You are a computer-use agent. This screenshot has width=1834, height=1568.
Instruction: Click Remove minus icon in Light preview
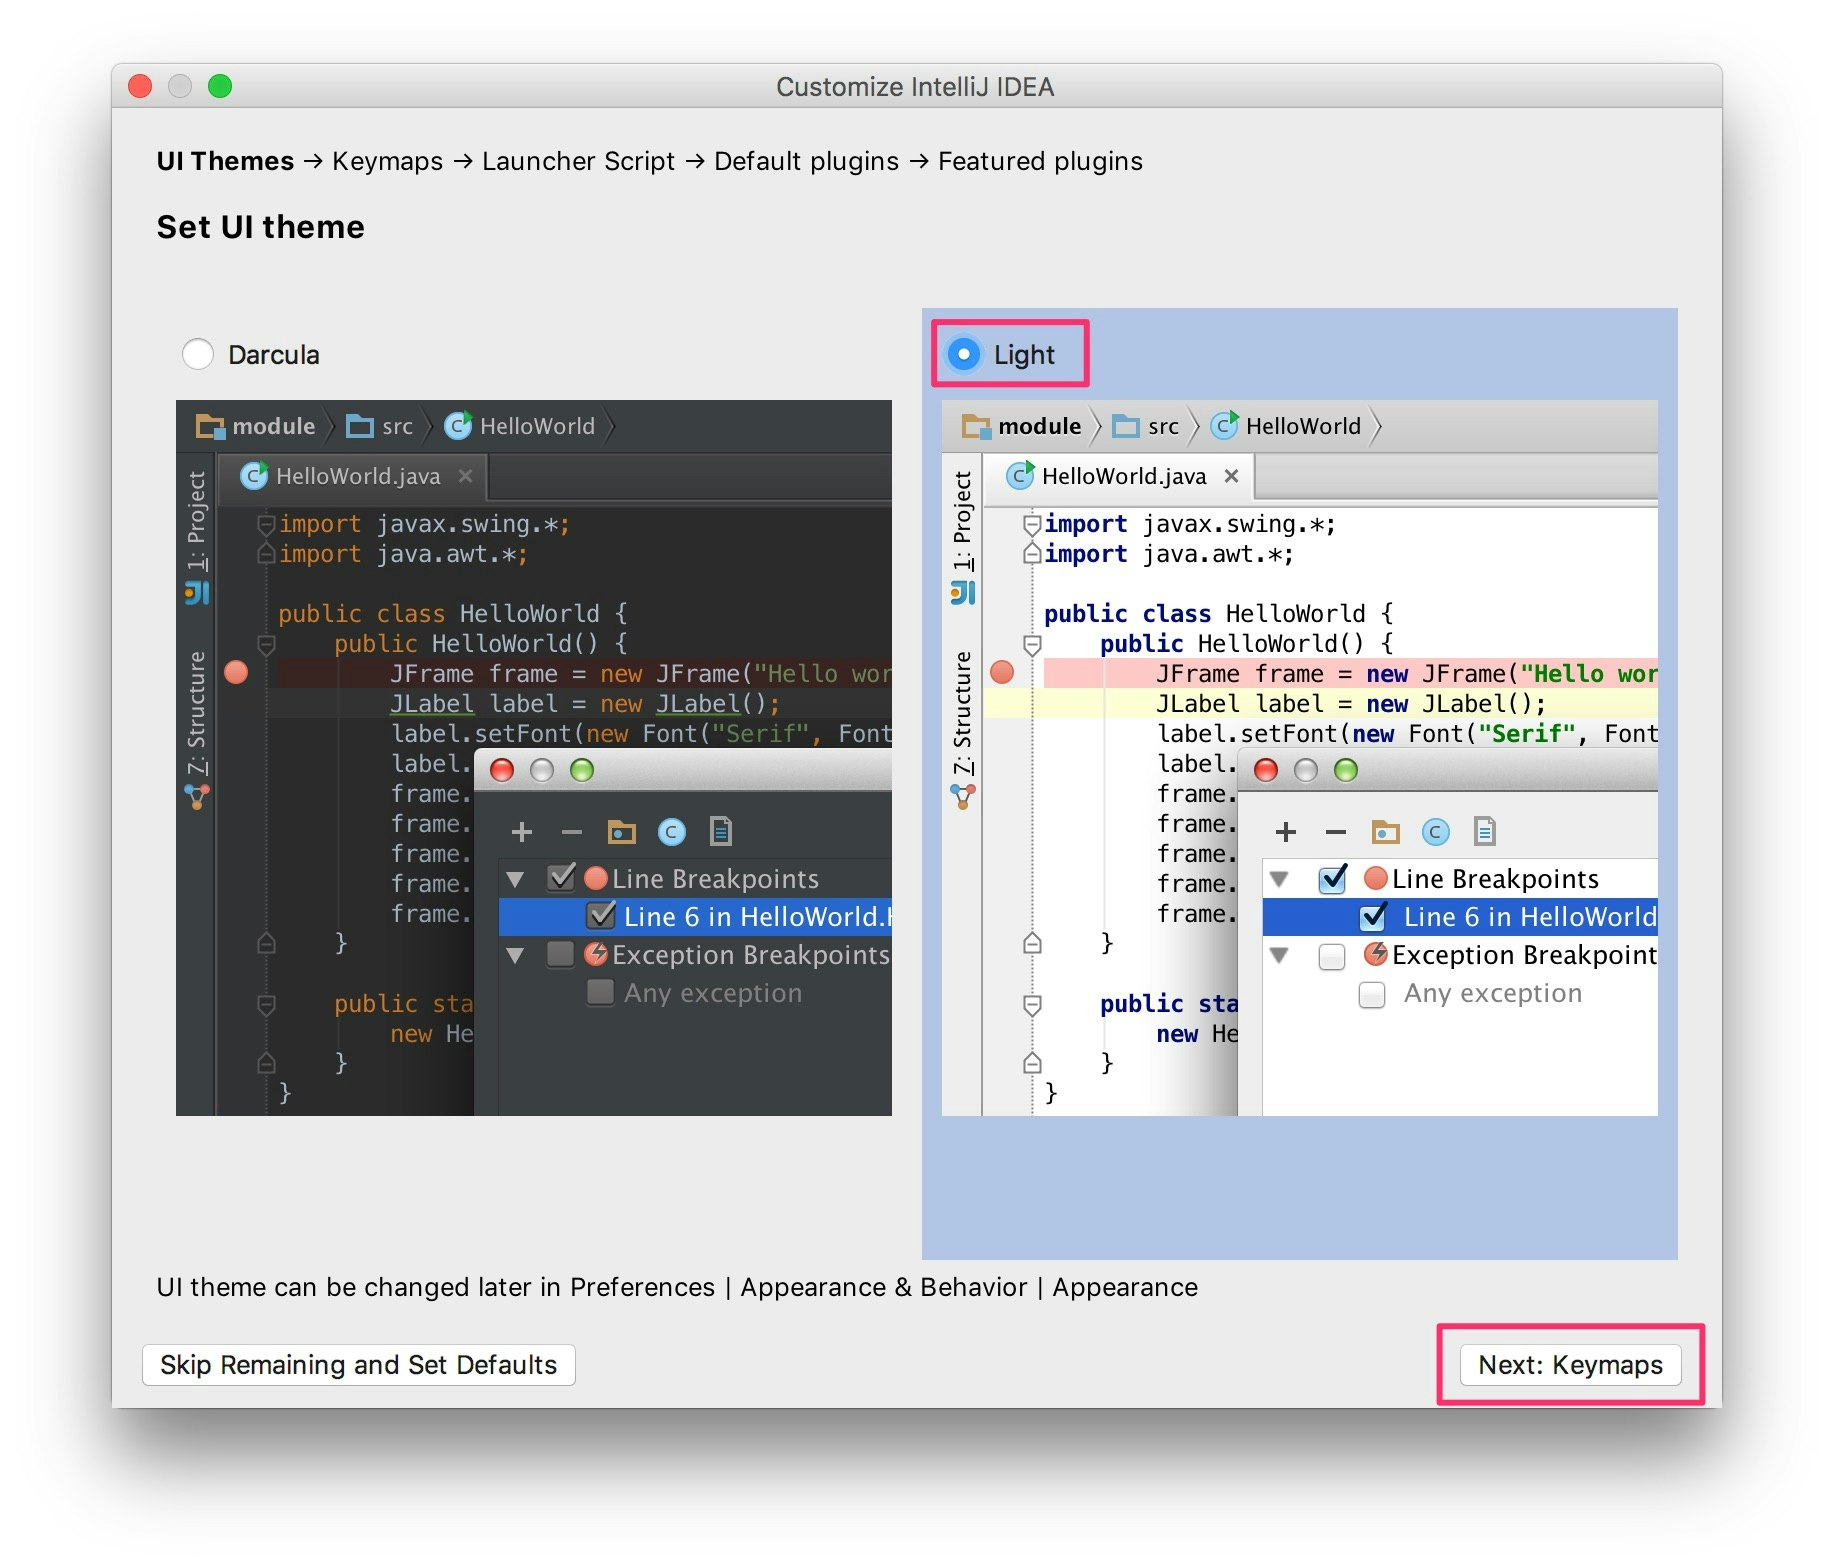tap(1336, 832)
